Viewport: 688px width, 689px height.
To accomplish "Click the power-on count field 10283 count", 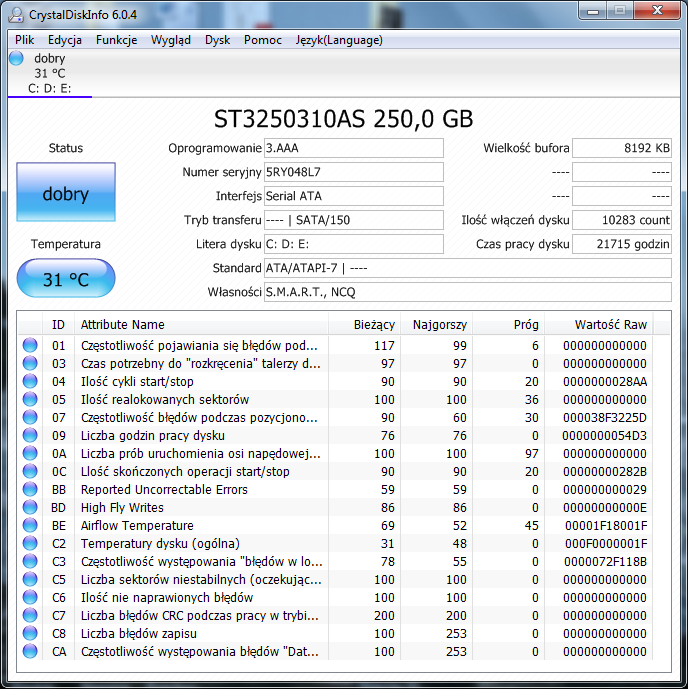I will [x=622, y=220].
